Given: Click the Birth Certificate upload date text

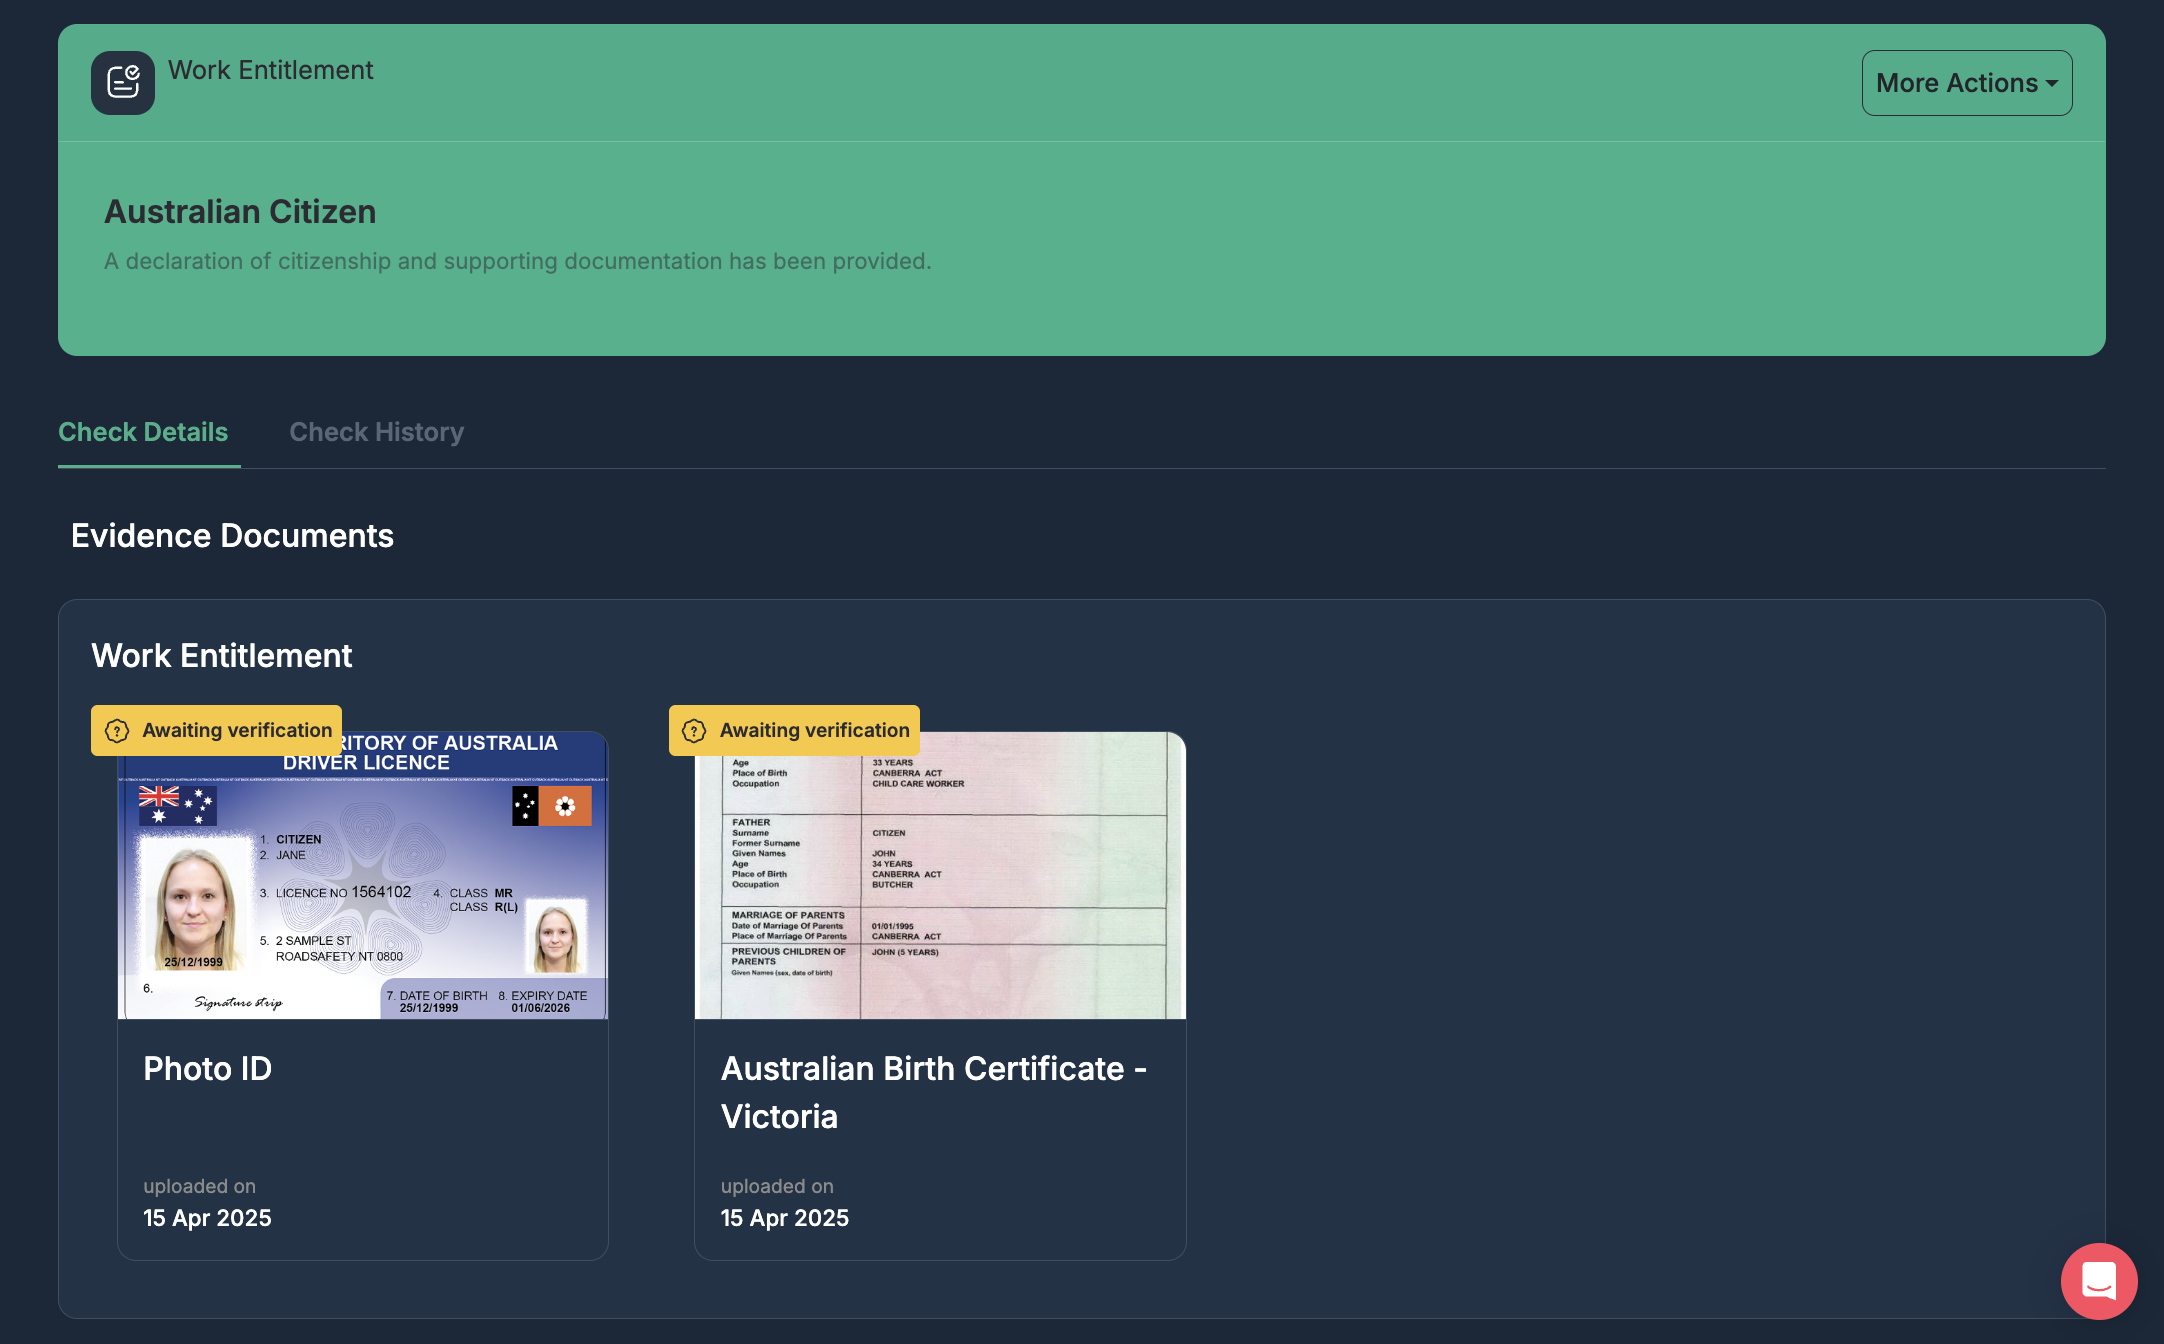Looking at the screenshot, I should tap(785, 1218).
